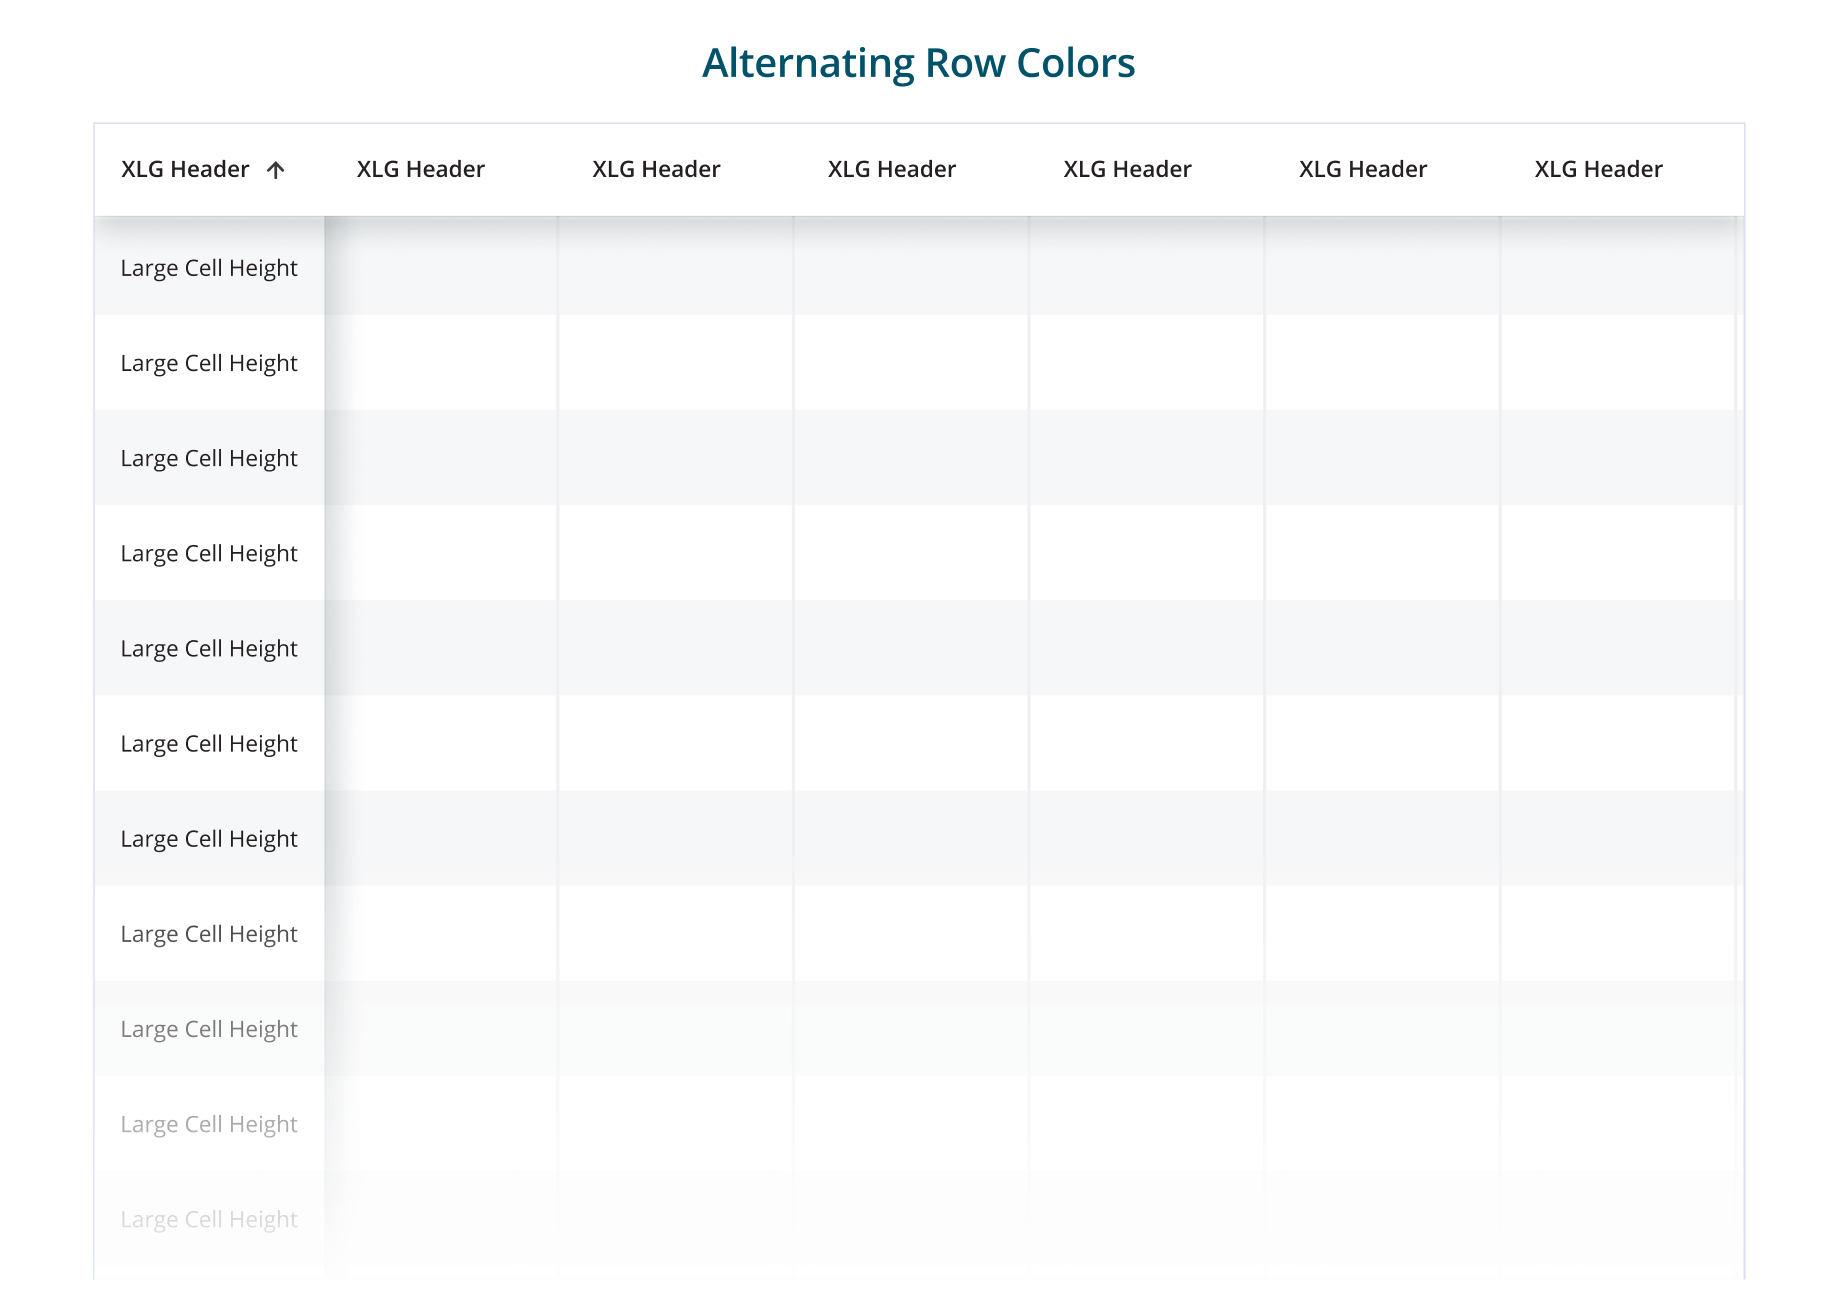Click the ascending sort arrow icon

276,170
